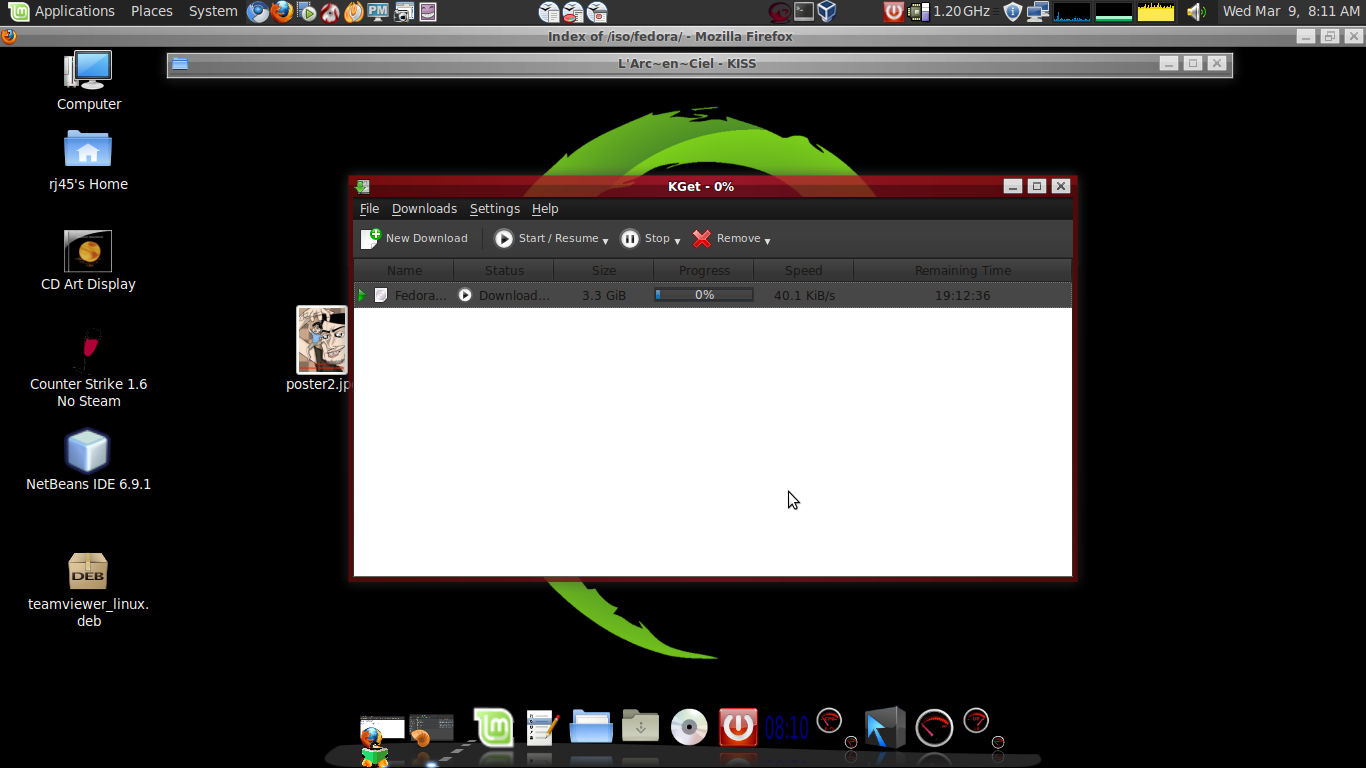Image resolution: width=1366 pixels, height=768 pixels.
Task: Open the System menu in top panel
Action: [x=213, y=11]
